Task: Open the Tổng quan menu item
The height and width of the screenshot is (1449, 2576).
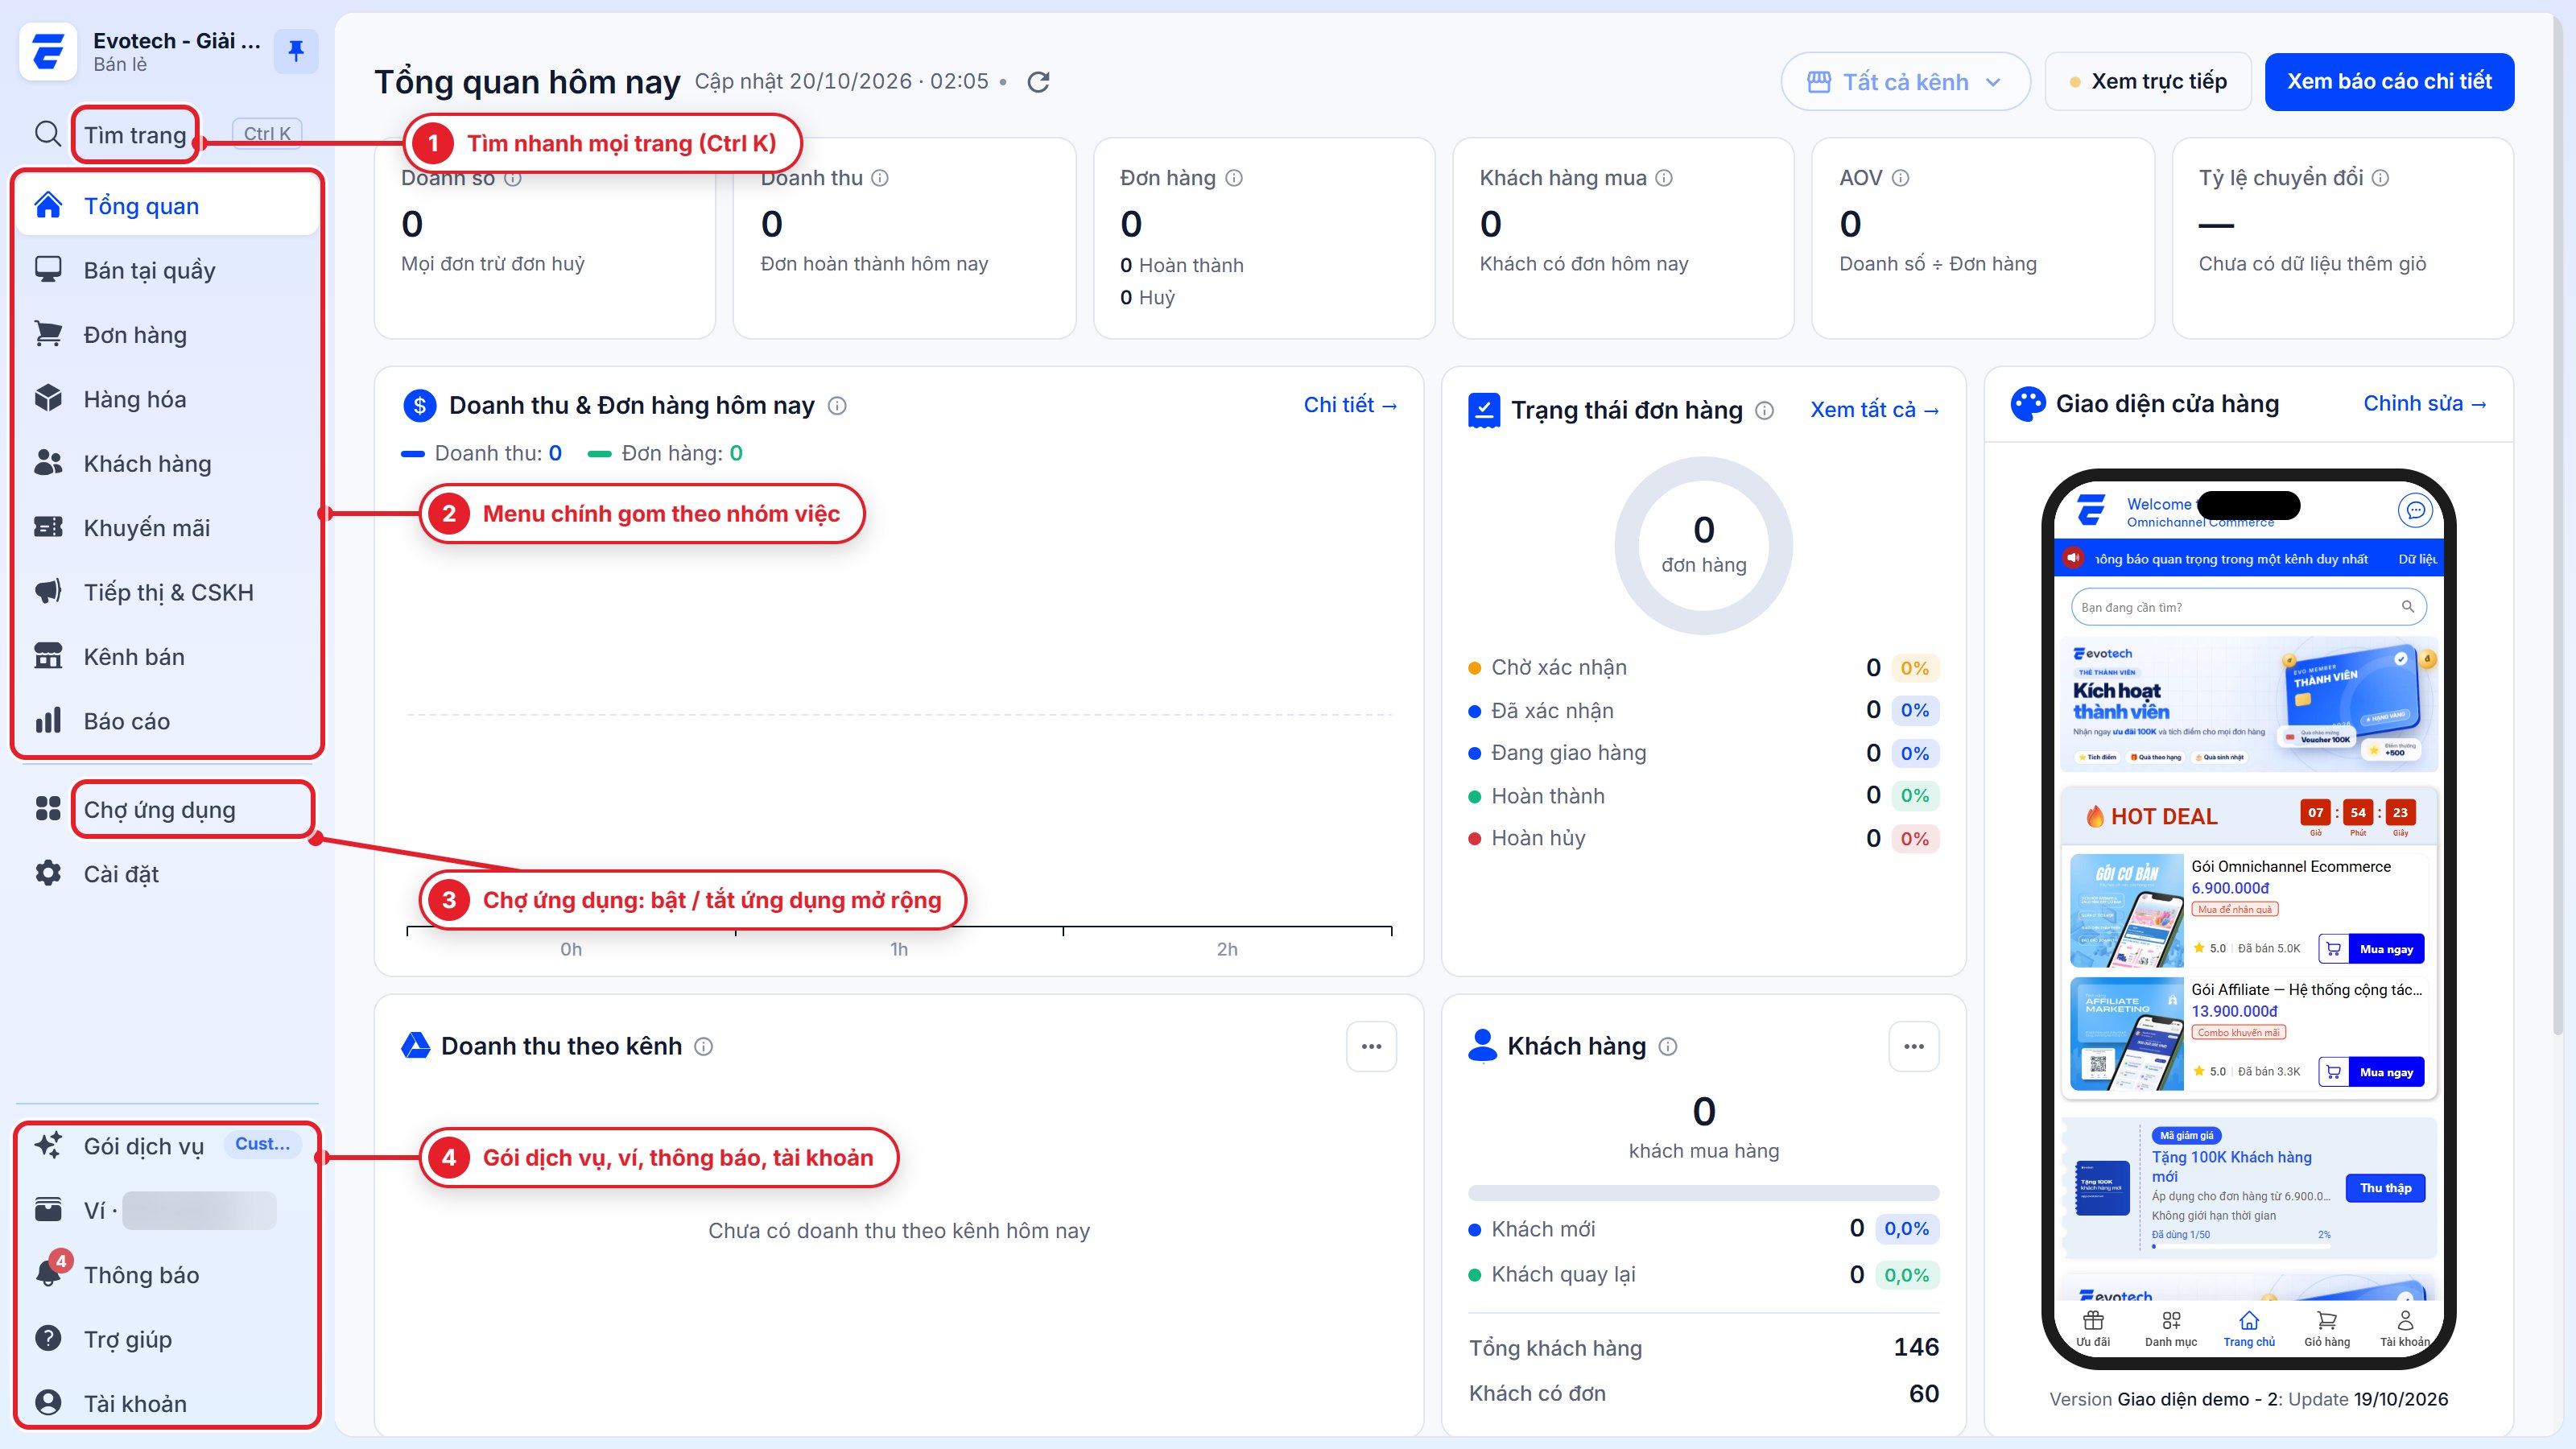Action: point(167,206)
